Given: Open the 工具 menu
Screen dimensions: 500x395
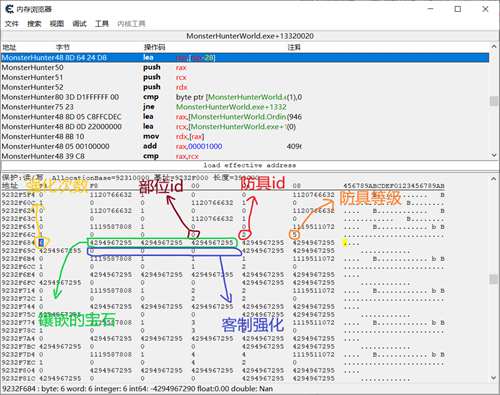Looking at the screenshot, I should pos(102,24).
